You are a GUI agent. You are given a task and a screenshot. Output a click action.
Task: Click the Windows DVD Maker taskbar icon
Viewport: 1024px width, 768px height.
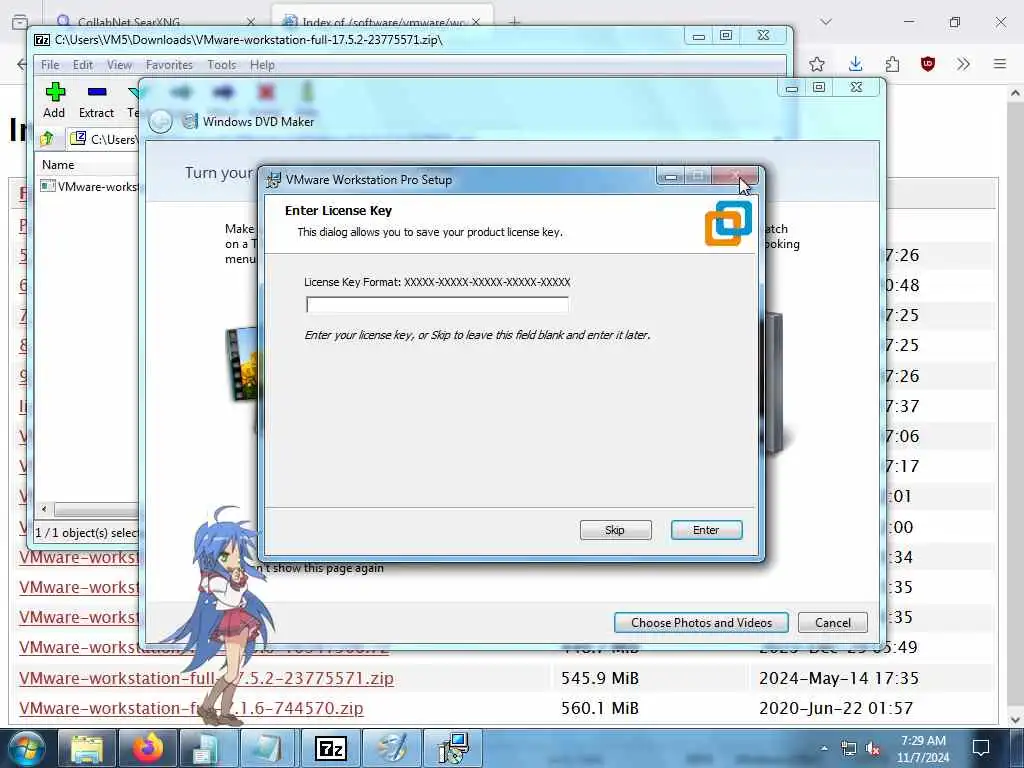391,749
